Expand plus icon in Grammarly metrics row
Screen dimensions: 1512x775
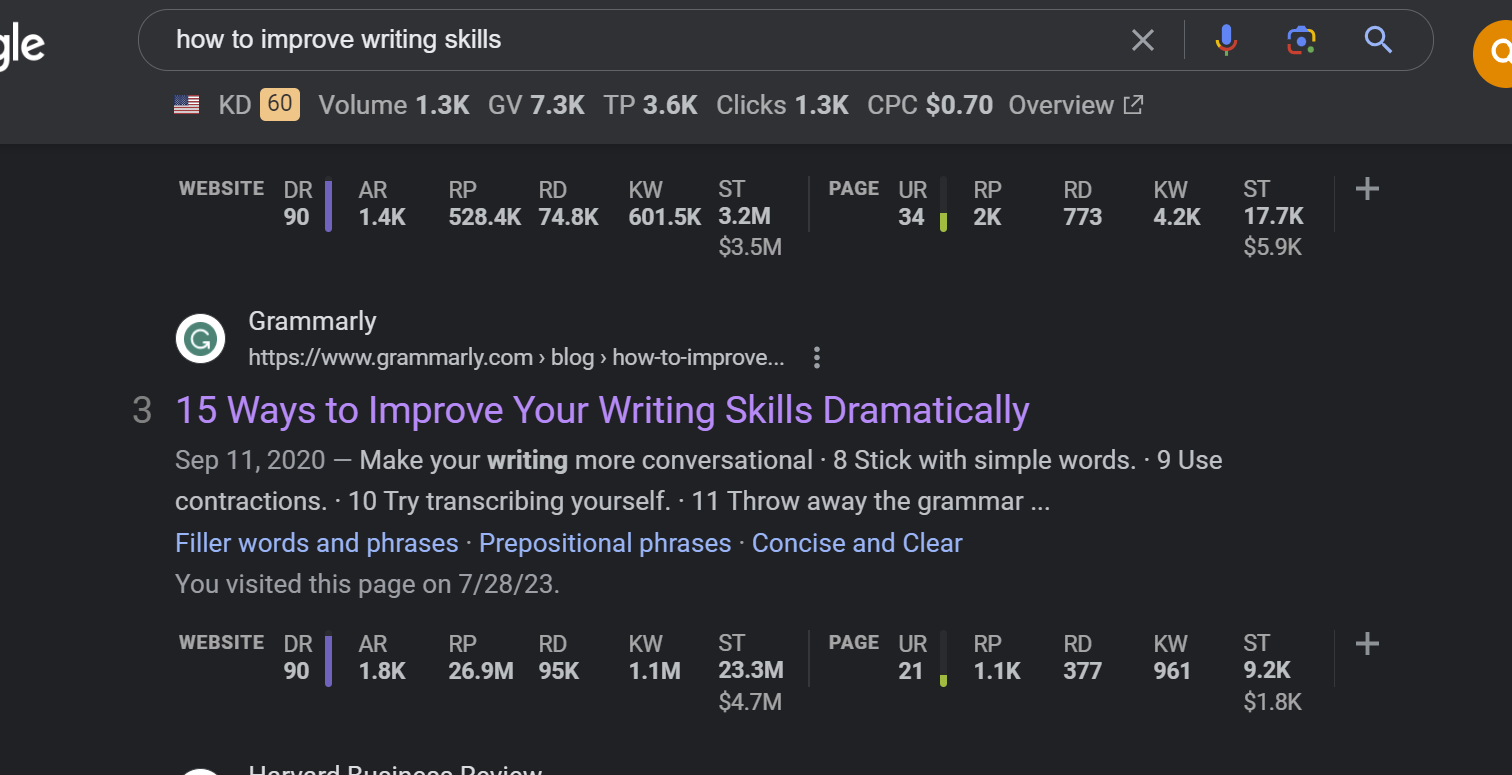pos(1367,643)
